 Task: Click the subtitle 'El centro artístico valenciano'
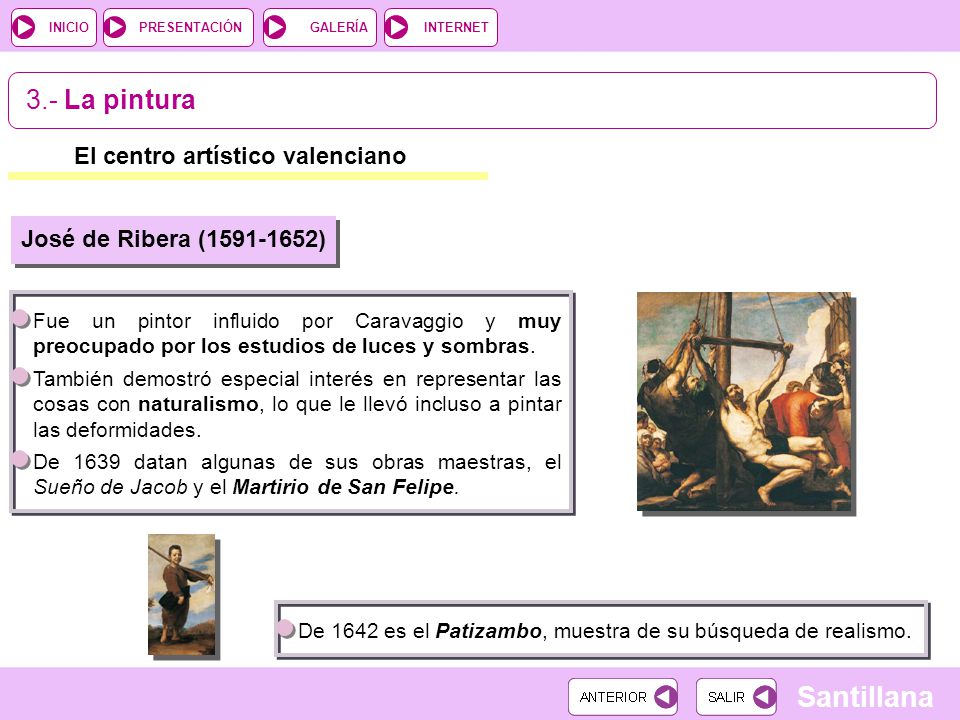coord(240,156)
